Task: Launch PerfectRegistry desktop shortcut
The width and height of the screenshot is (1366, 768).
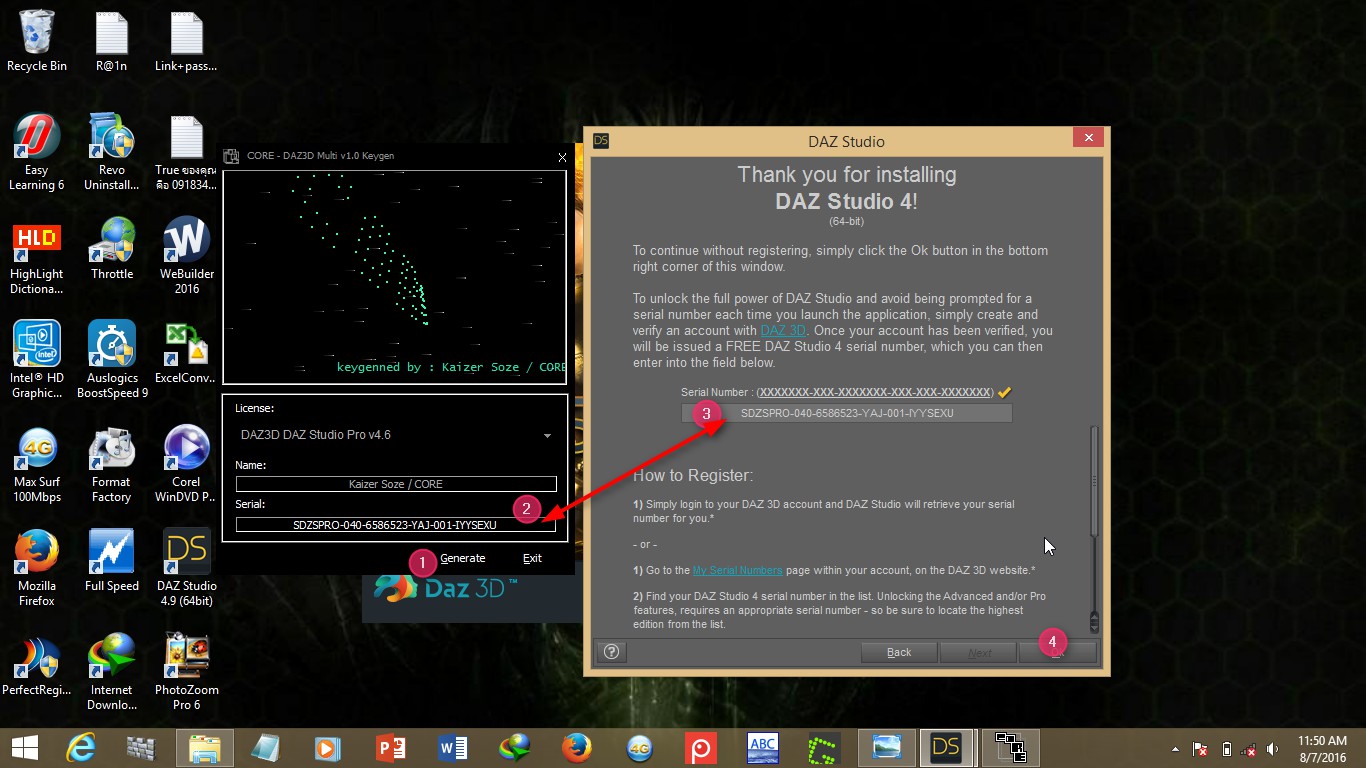Action: tap(37, 664)
